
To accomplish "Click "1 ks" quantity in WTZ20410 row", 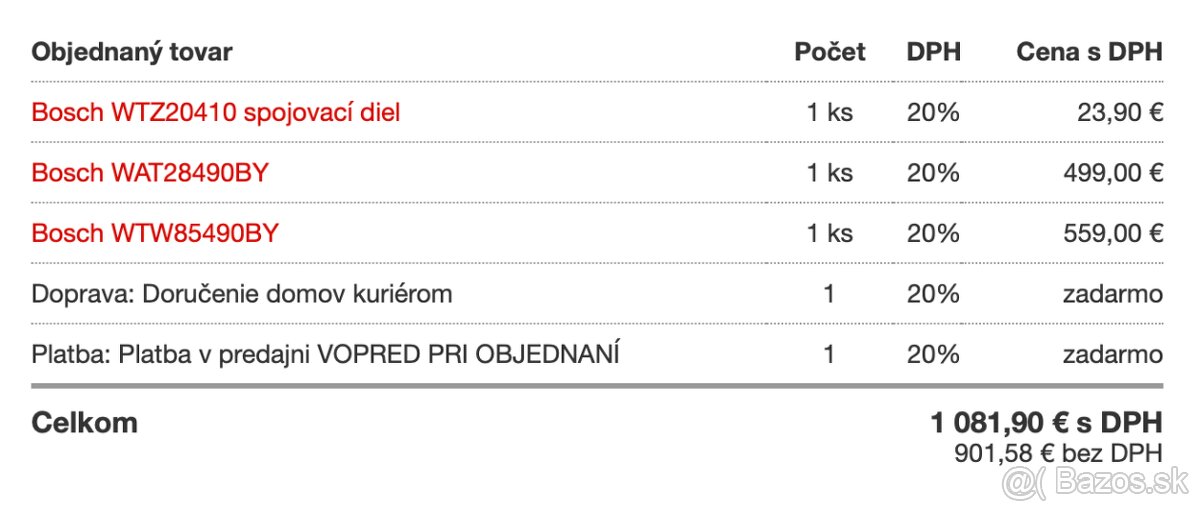I will tap(830, 113).
